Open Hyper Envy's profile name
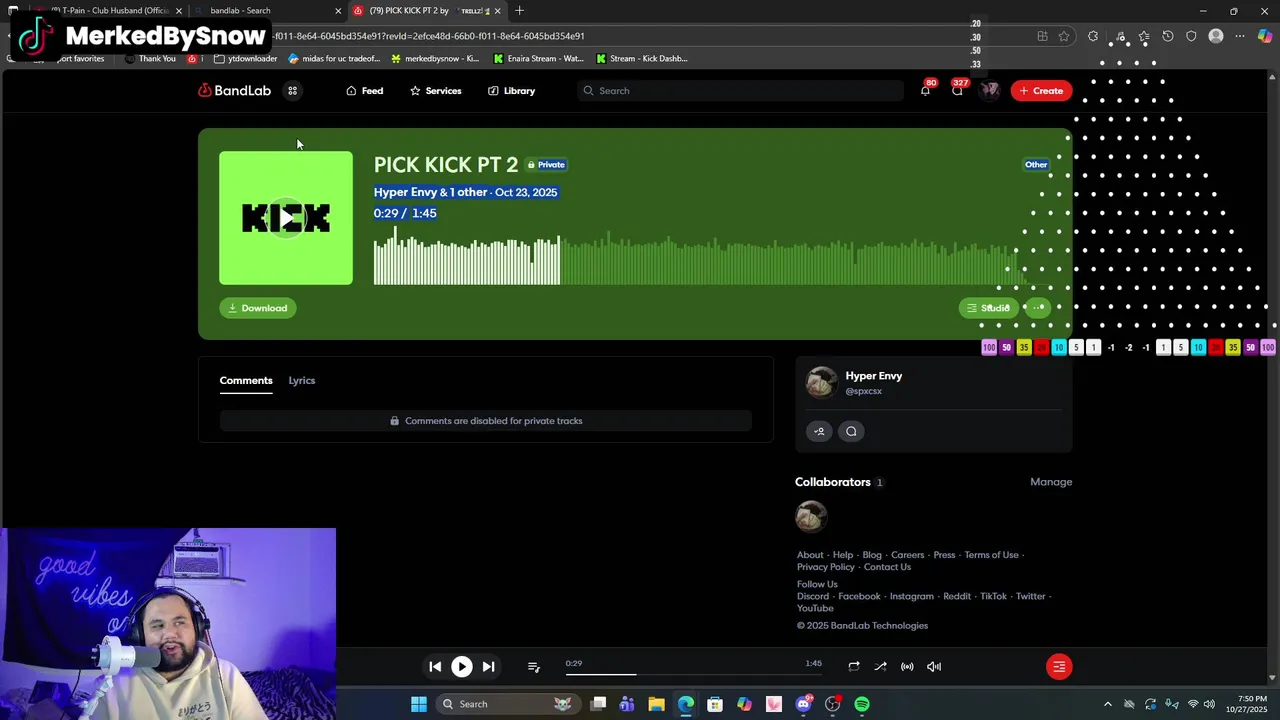This screenshot has height=720, width=1280. [x=874, y=376]
